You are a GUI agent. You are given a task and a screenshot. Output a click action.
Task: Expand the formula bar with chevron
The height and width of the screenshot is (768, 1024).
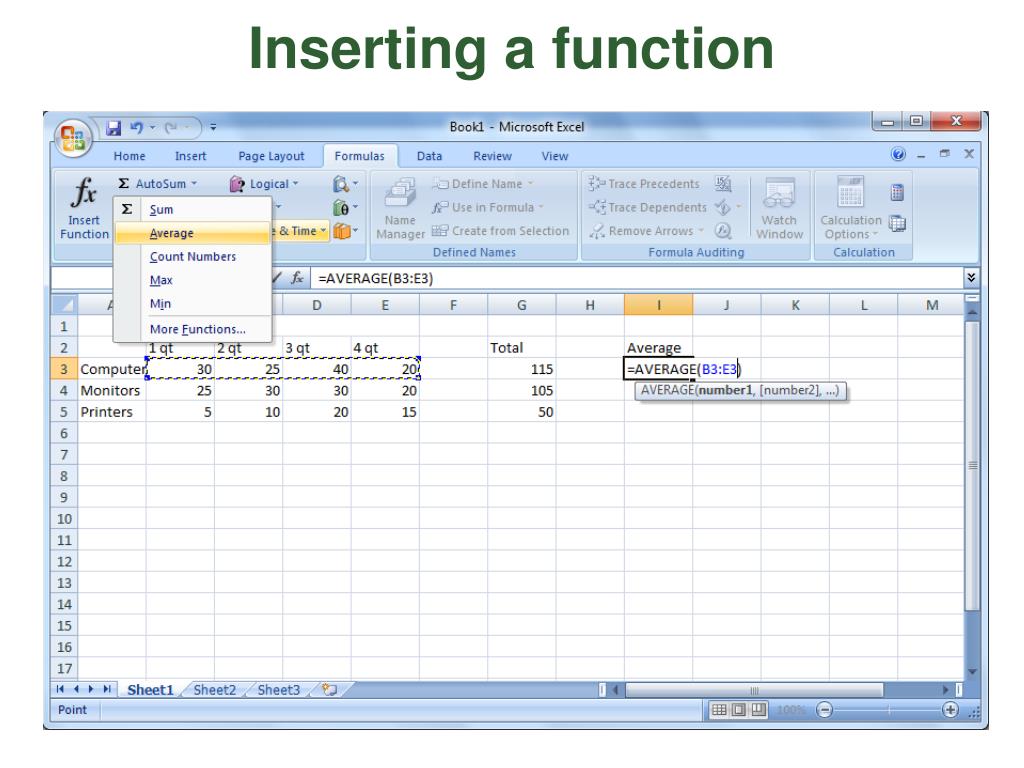click(971, 278)
